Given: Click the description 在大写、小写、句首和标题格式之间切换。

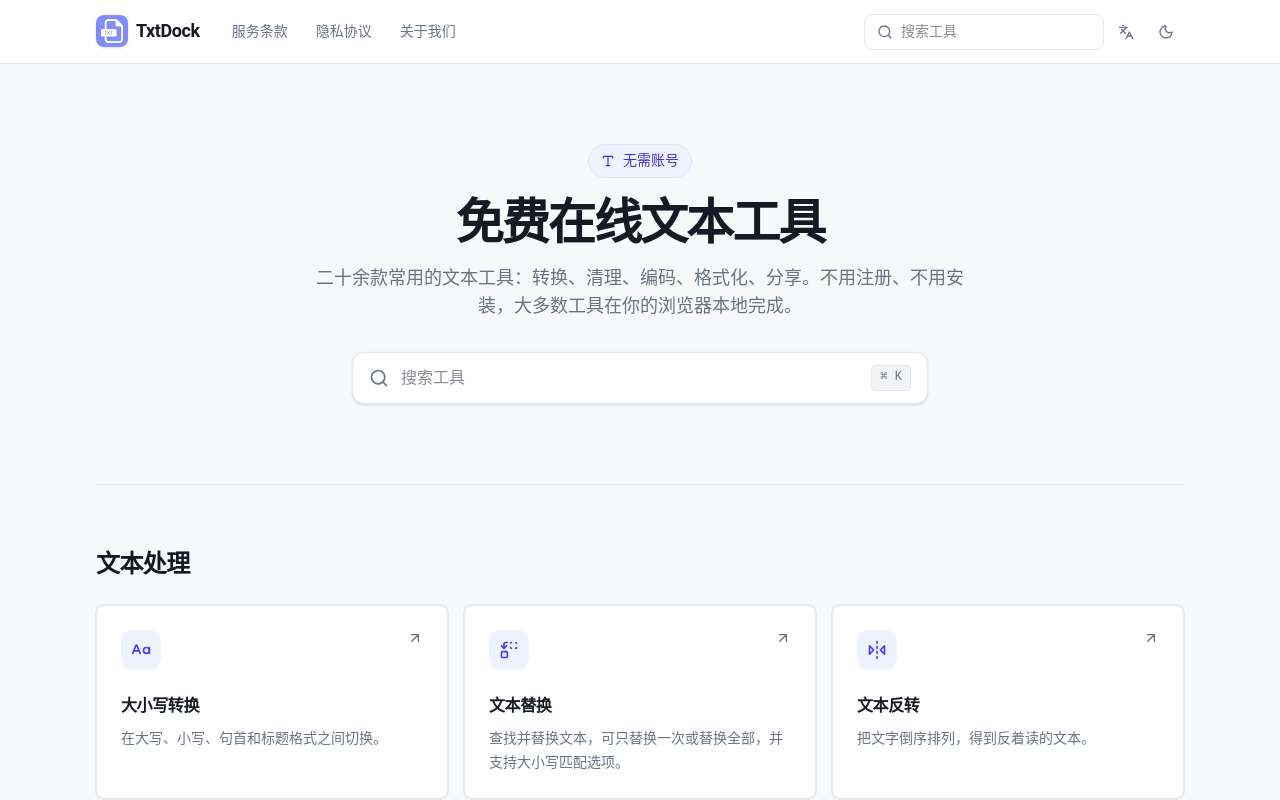Looking at the screenshot, I should pyautogui.click(x=254, y=739).
